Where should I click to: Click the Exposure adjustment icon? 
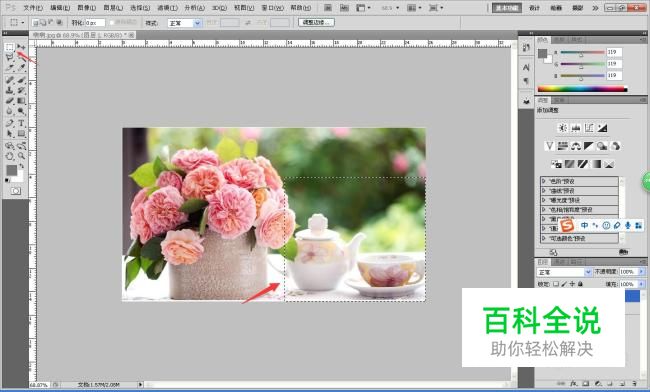[x=602, y=128]
